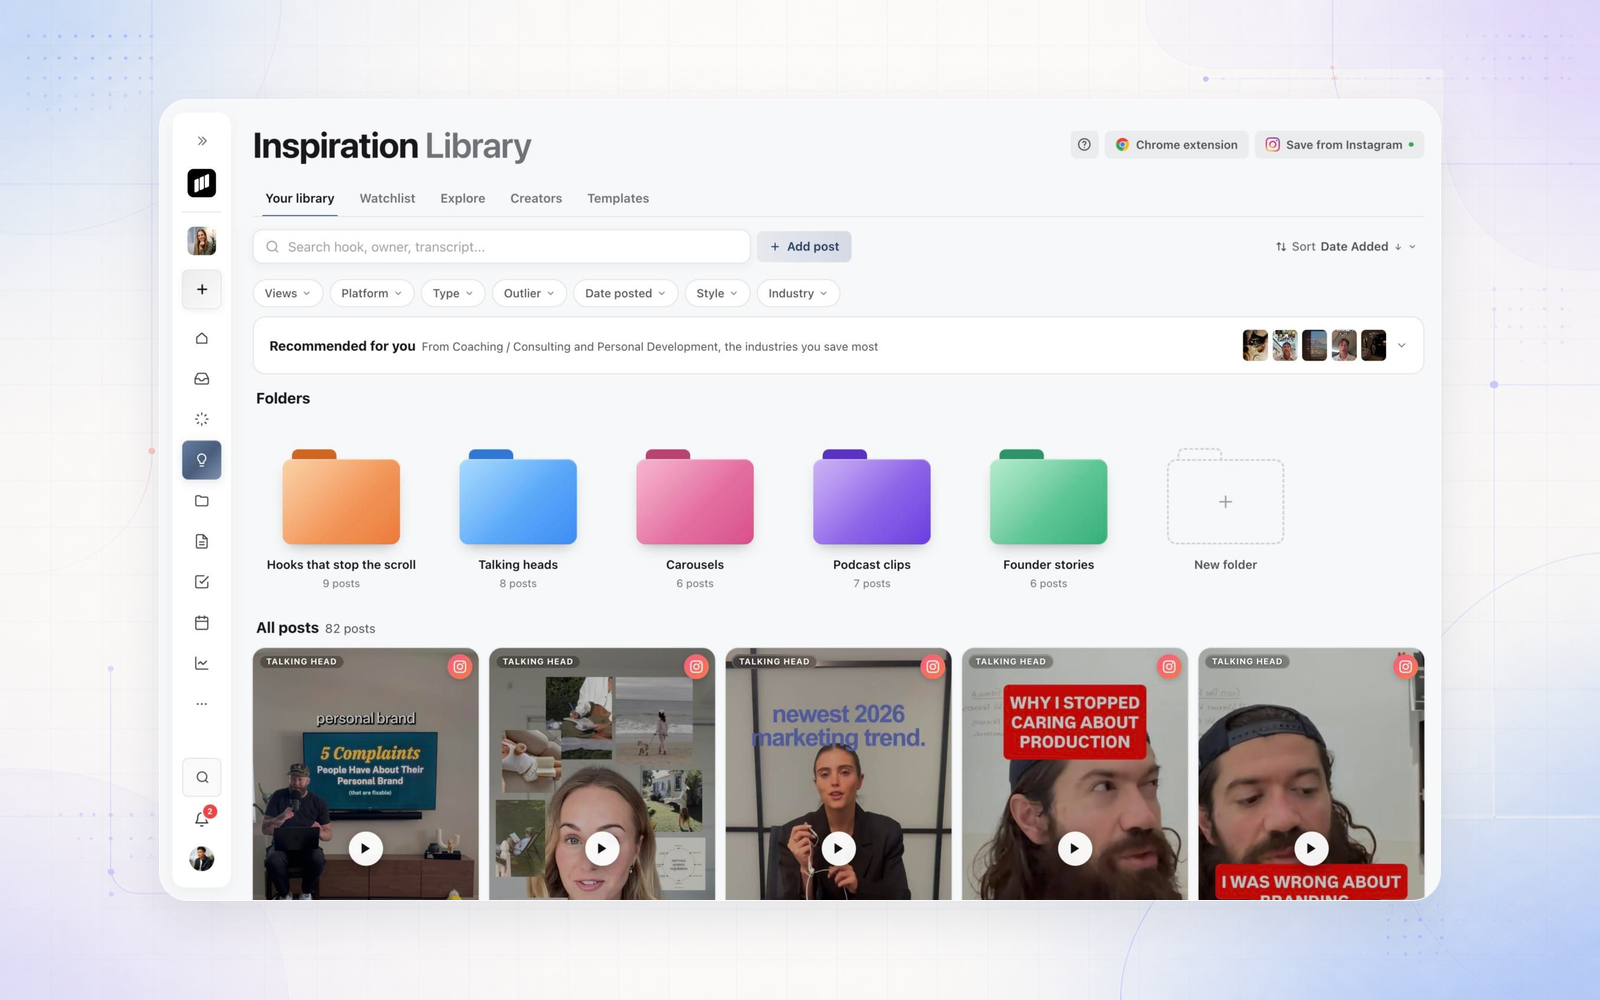Play the I WAS WRONG ABOUT video
This screenshot has width=1600, height=1000.
click(1311, 849)
